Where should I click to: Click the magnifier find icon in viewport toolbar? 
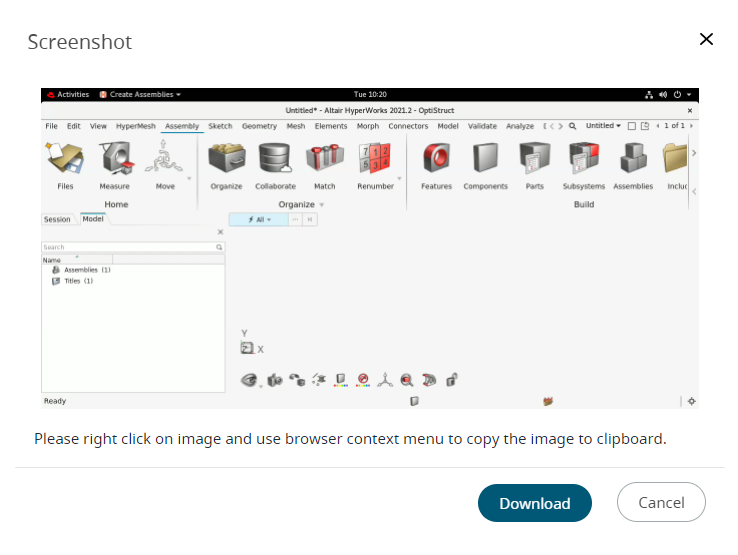pyautogui.click(x=407, y=380)
